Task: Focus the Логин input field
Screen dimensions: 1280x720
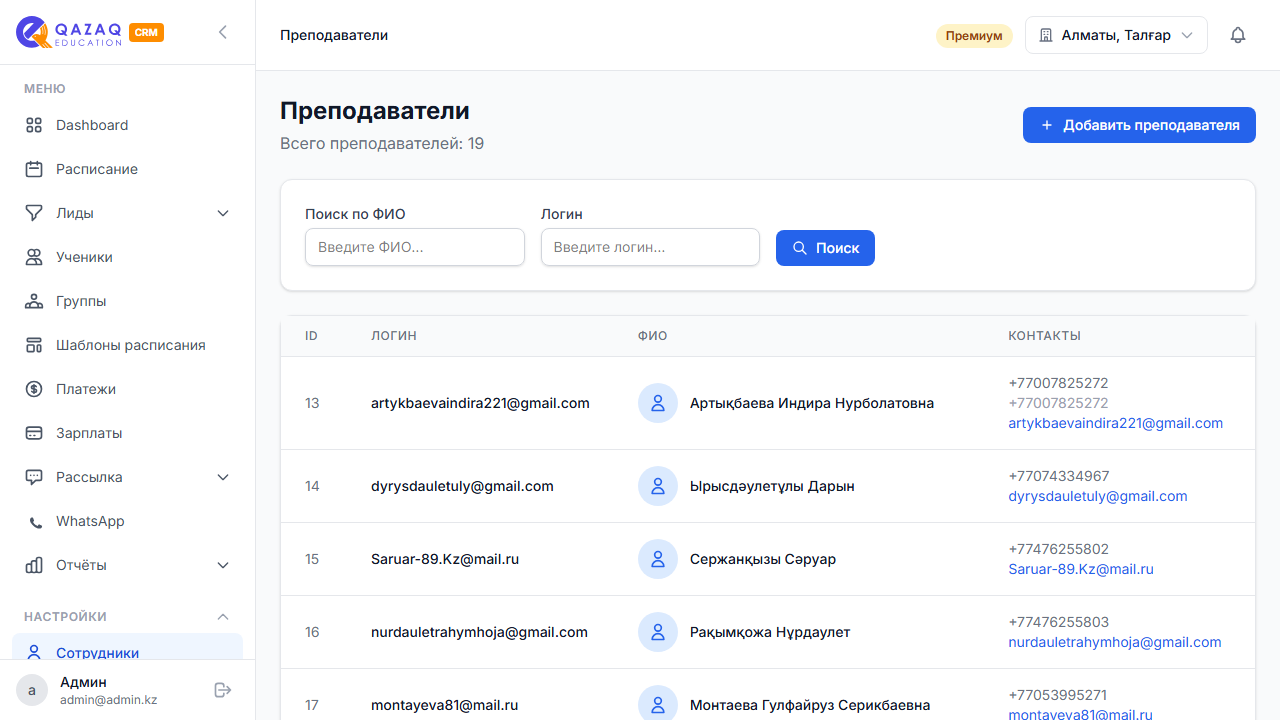Action: click(x=650, y=247)
